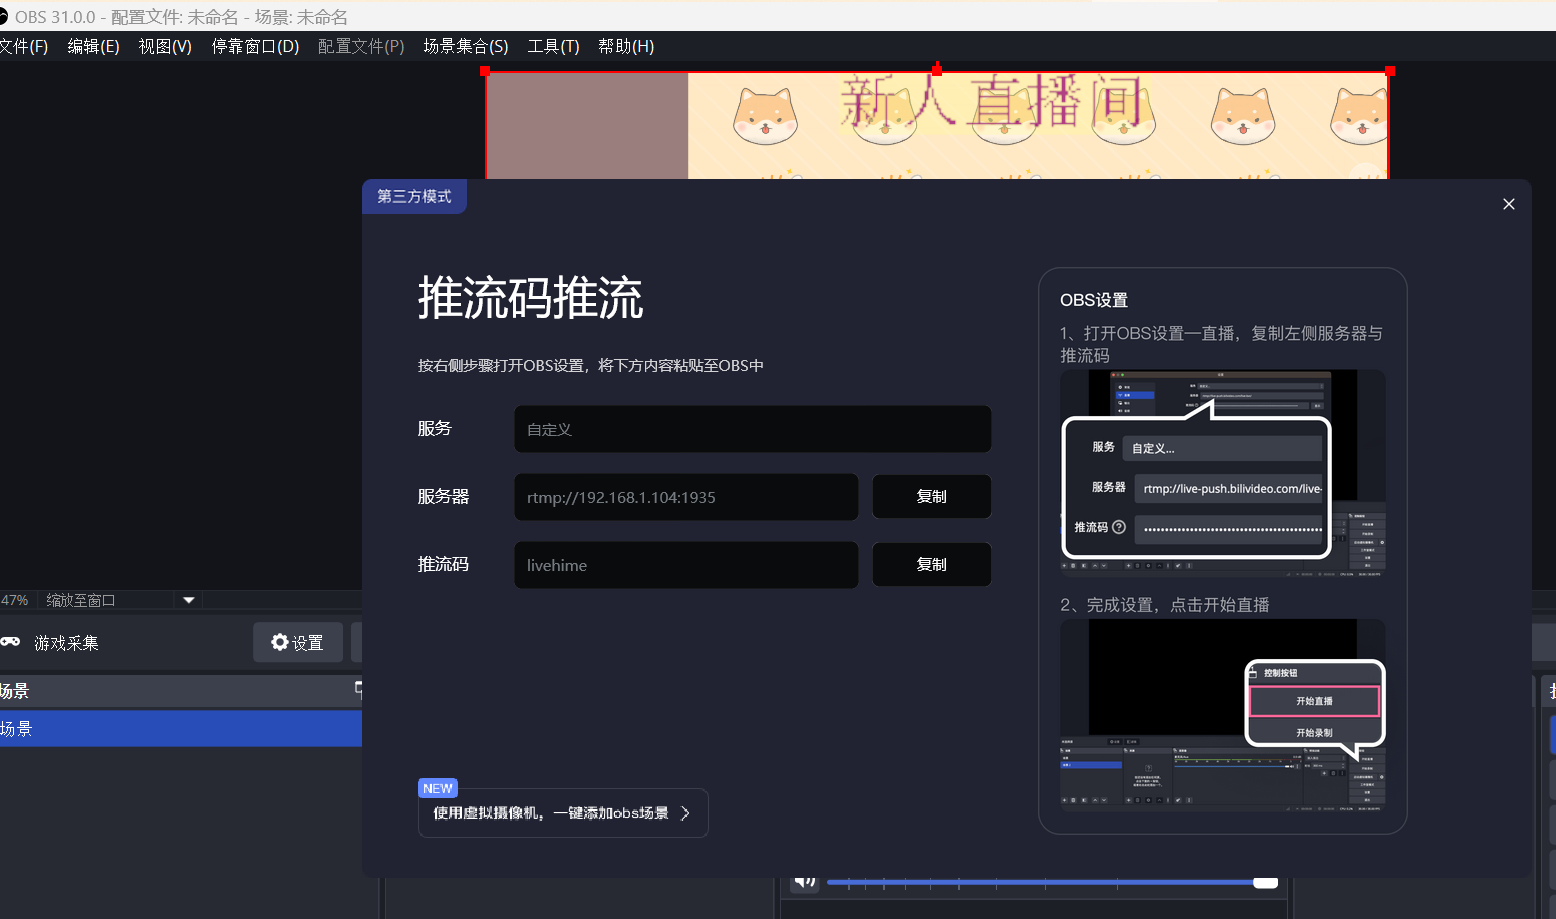This screenshot has width=1556, height=919.
Task: Close the 推流码推流 dialog with X
Action: pyautogui.click(x=1508, y=204)
